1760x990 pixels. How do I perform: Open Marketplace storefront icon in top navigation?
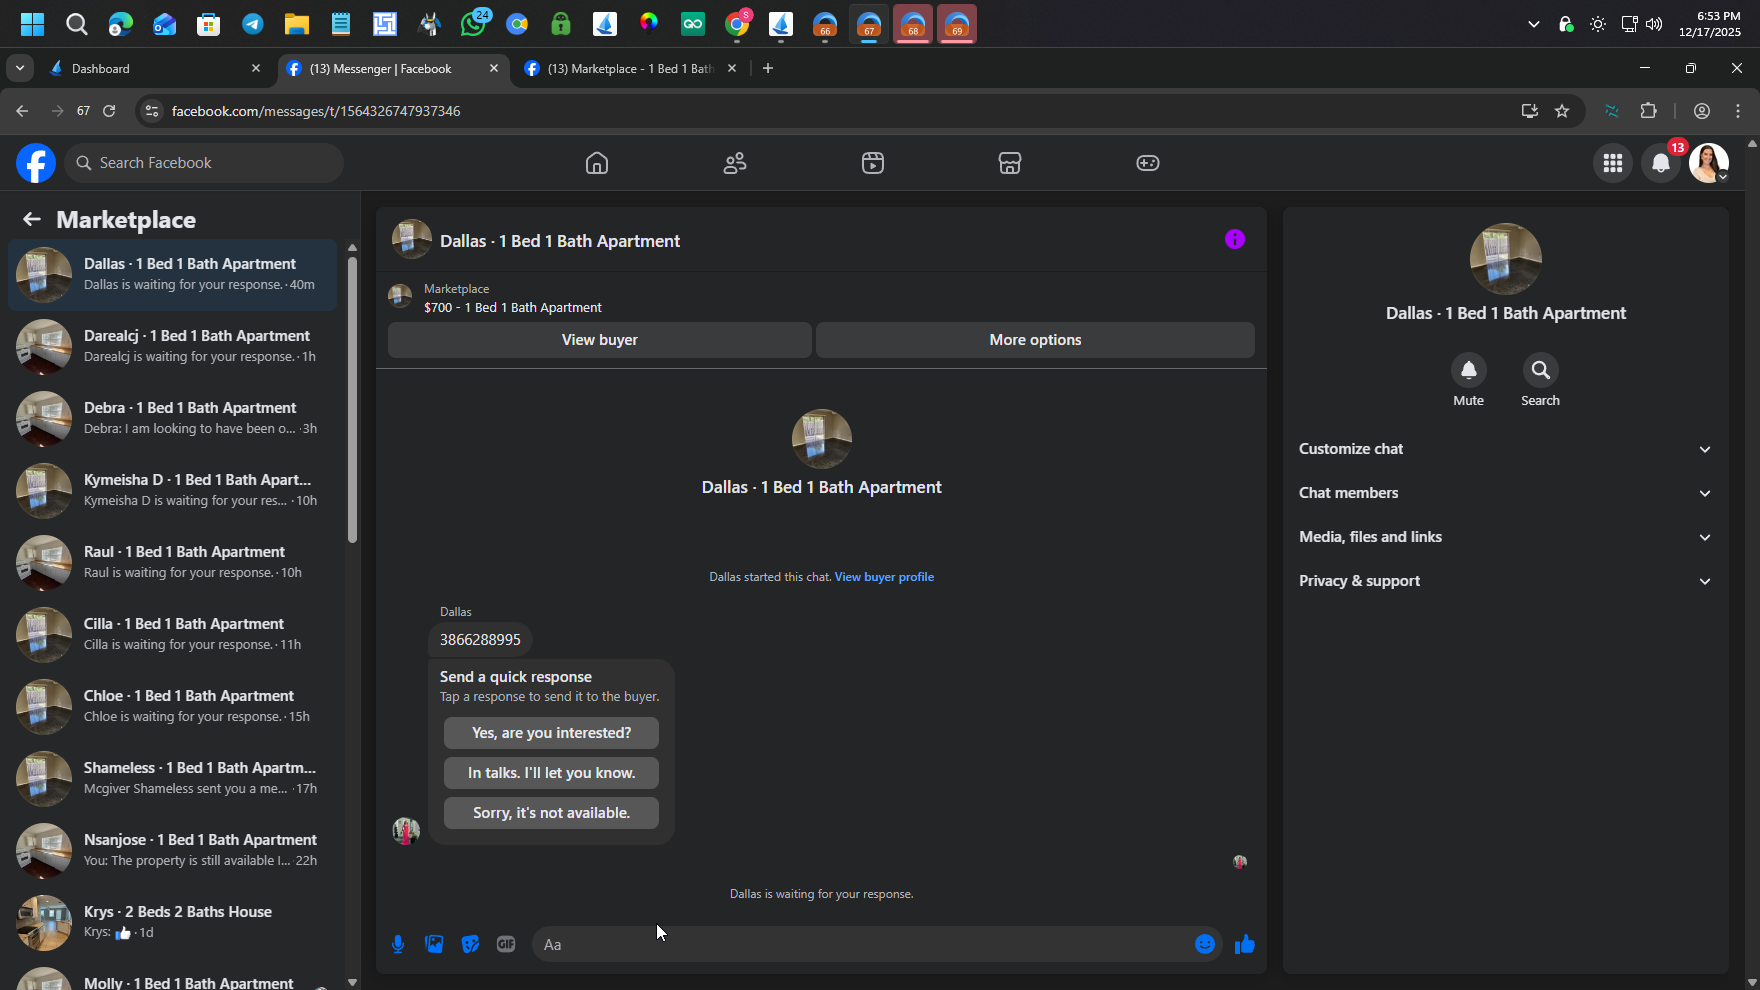1010,163
